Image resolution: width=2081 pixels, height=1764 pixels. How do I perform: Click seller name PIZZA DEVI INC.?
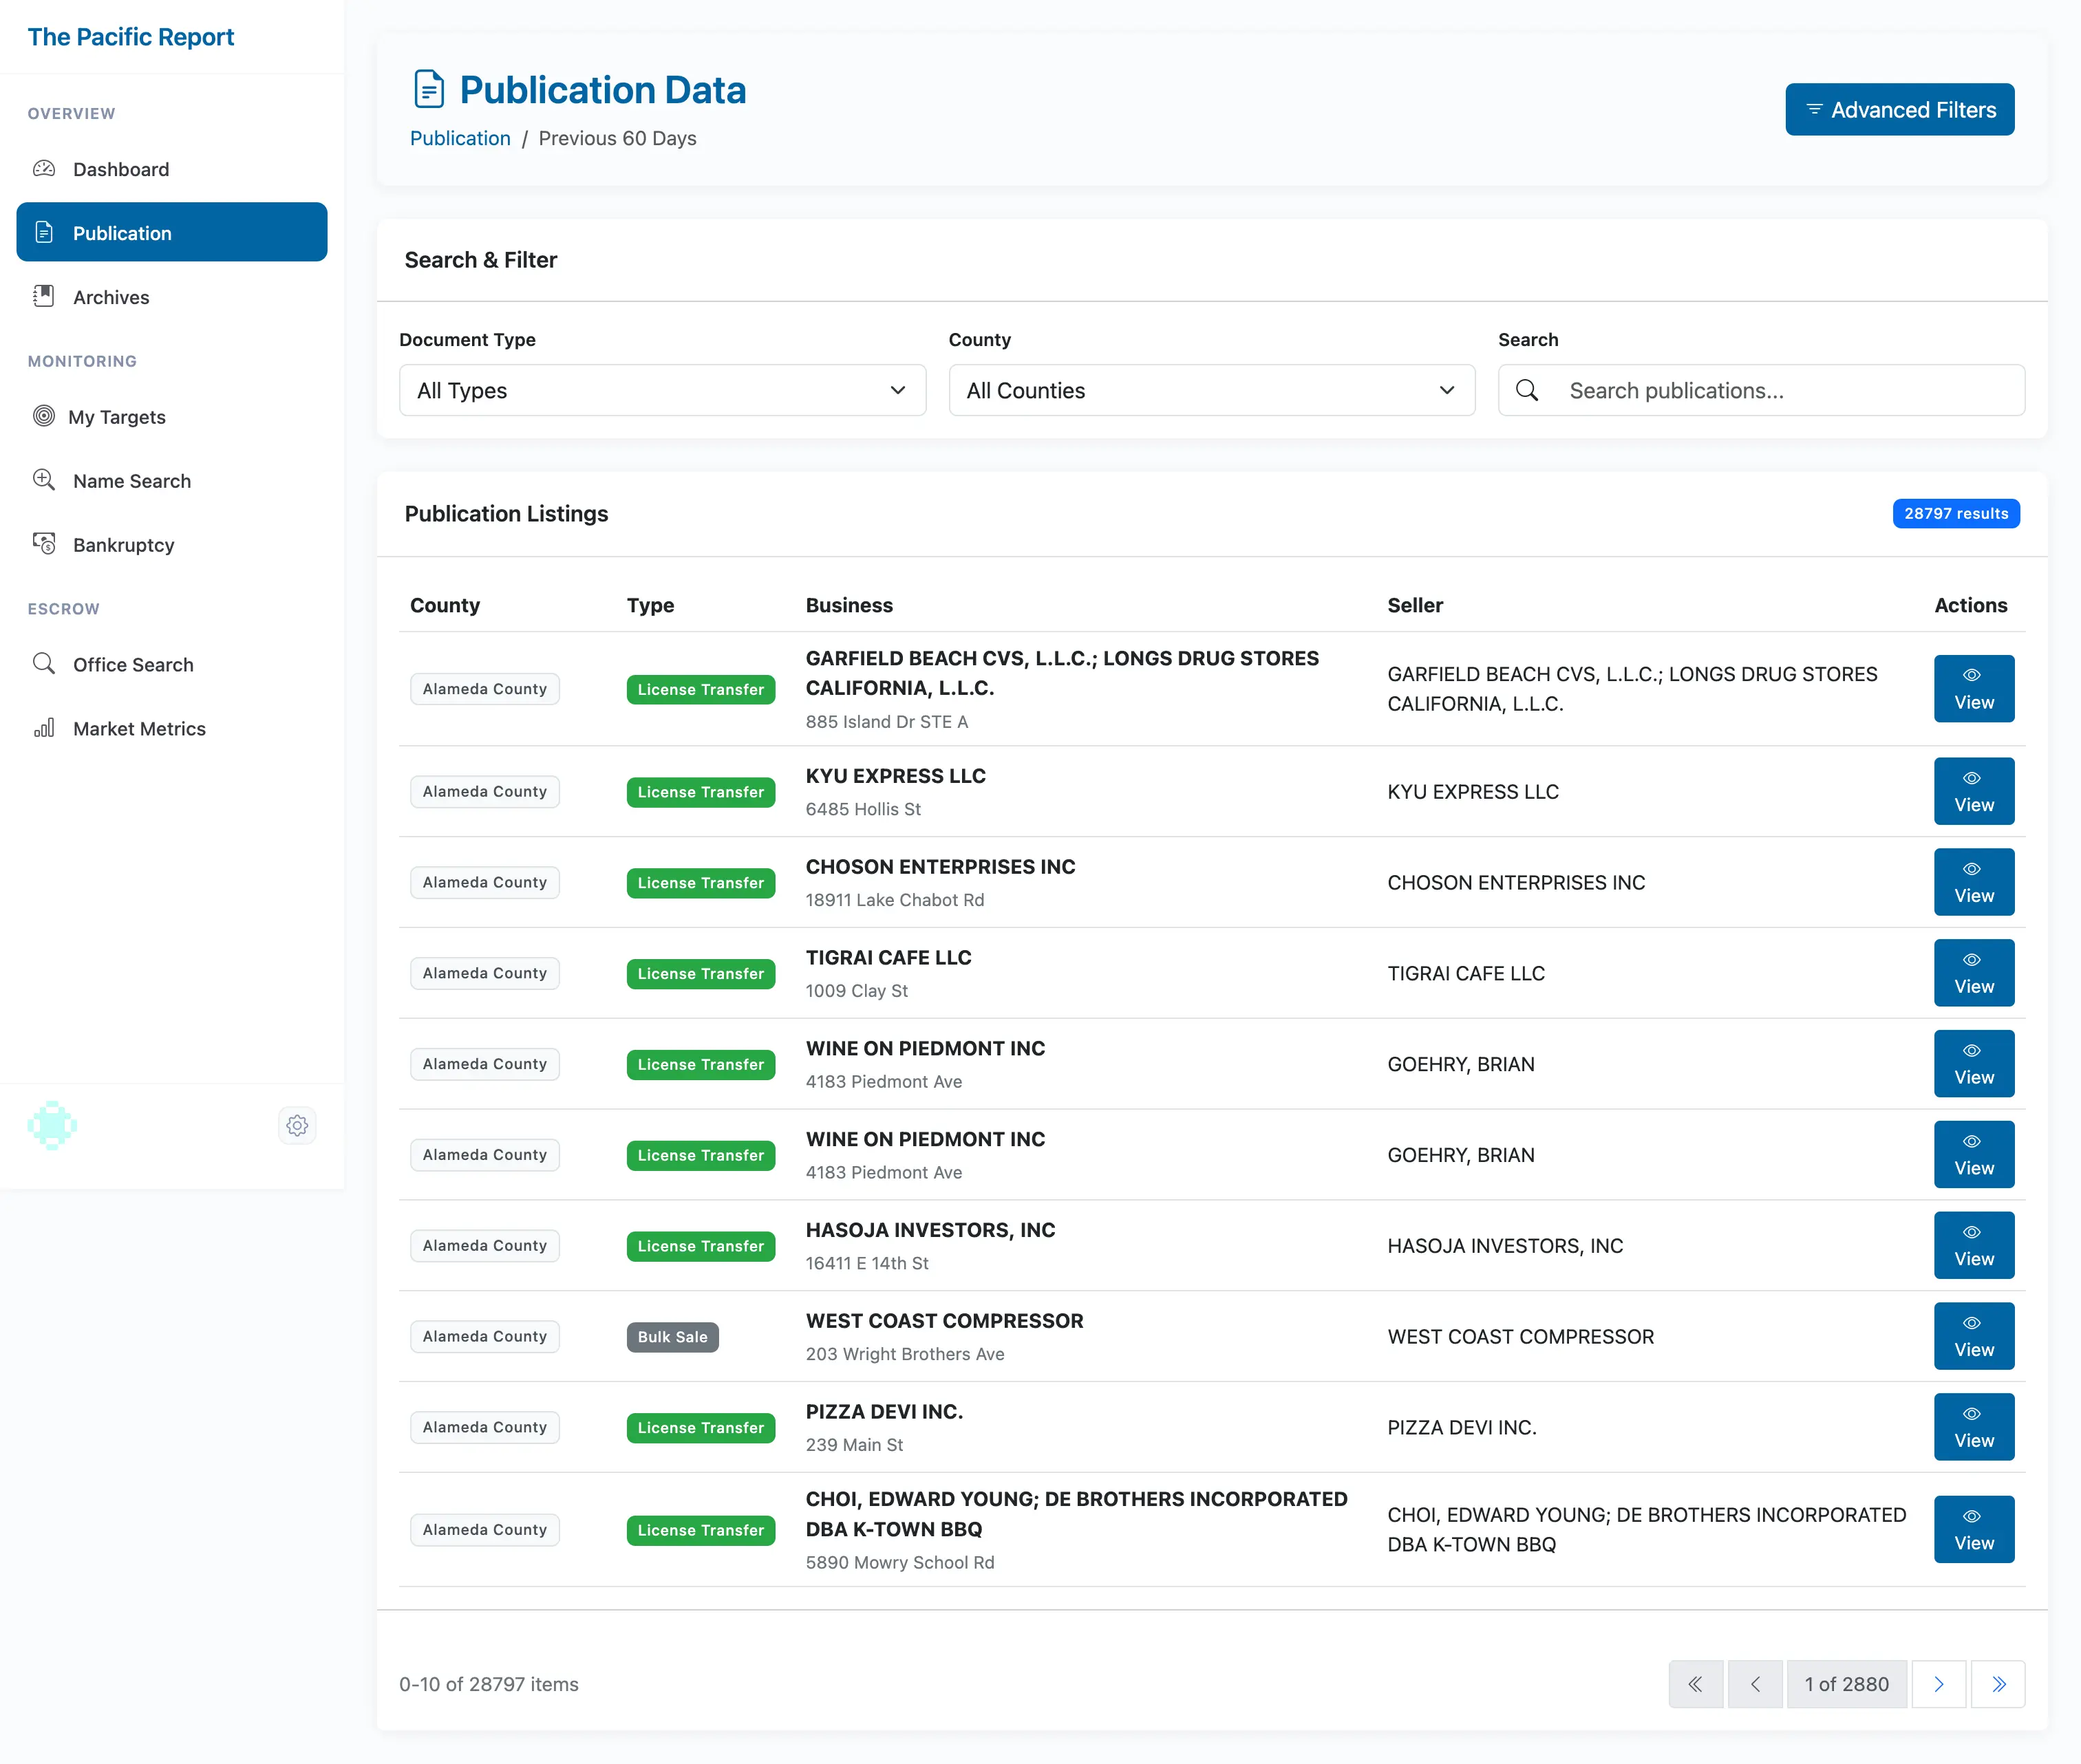(x=1462, y=1427)
